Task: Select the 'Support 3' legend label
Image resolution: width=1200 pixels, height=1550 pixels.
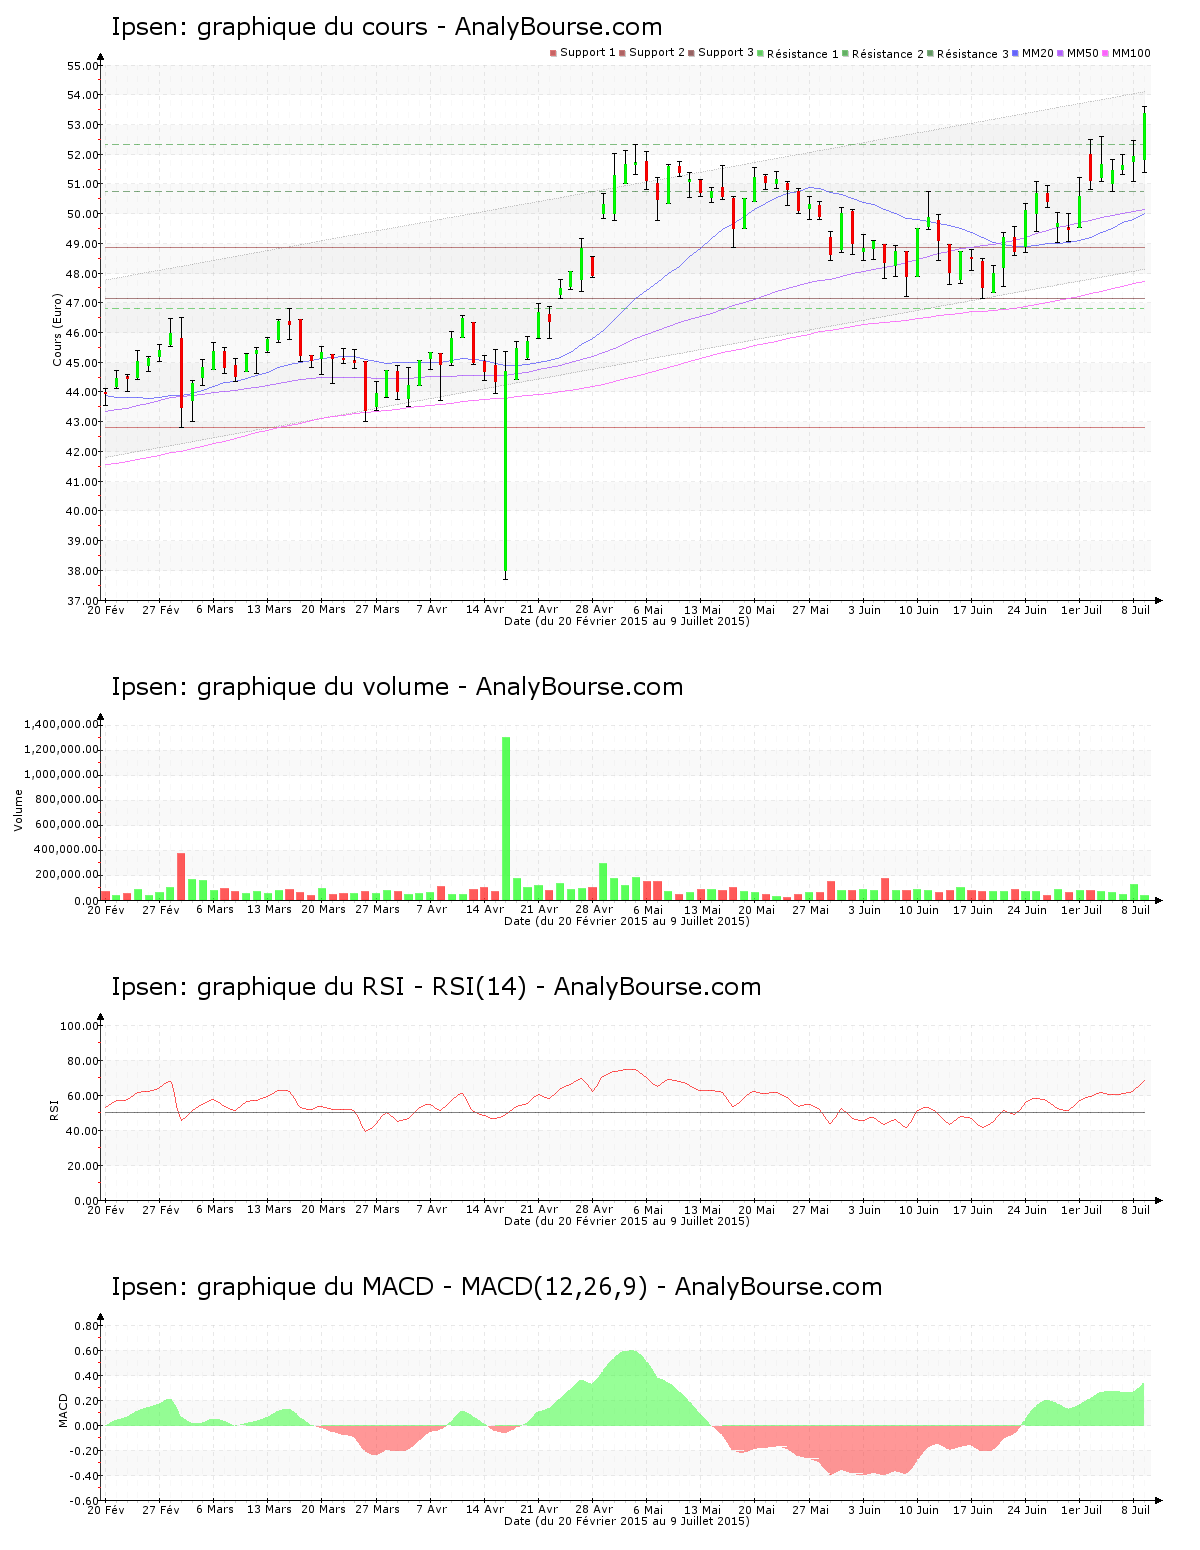Action: coord(726,53)
